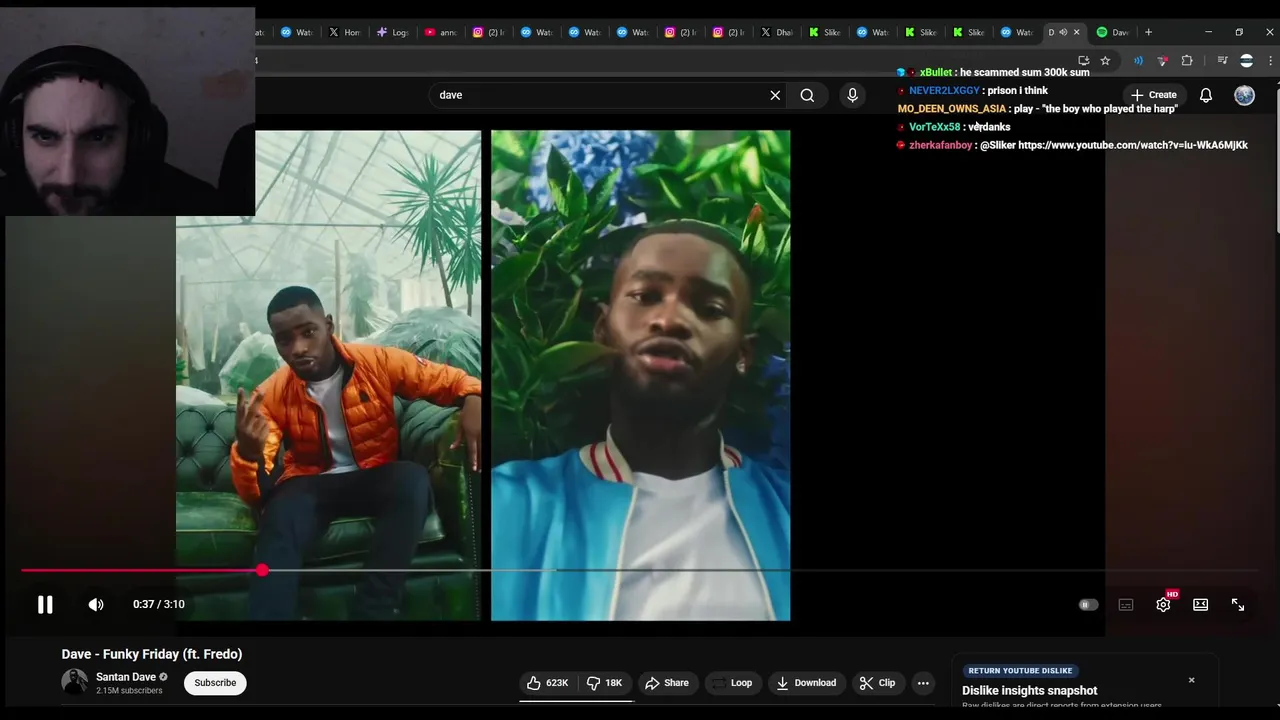Pause the Funky Friday video
The image size is (1280, 720).
[x=45, y=604]
